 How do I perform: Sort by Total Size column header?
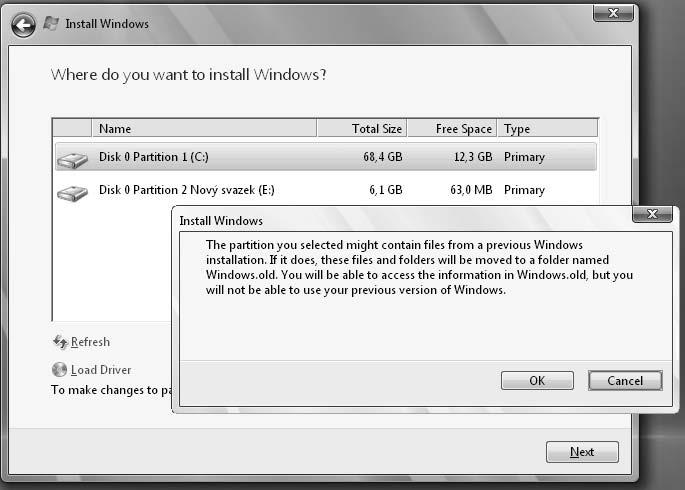coord(362,129)
